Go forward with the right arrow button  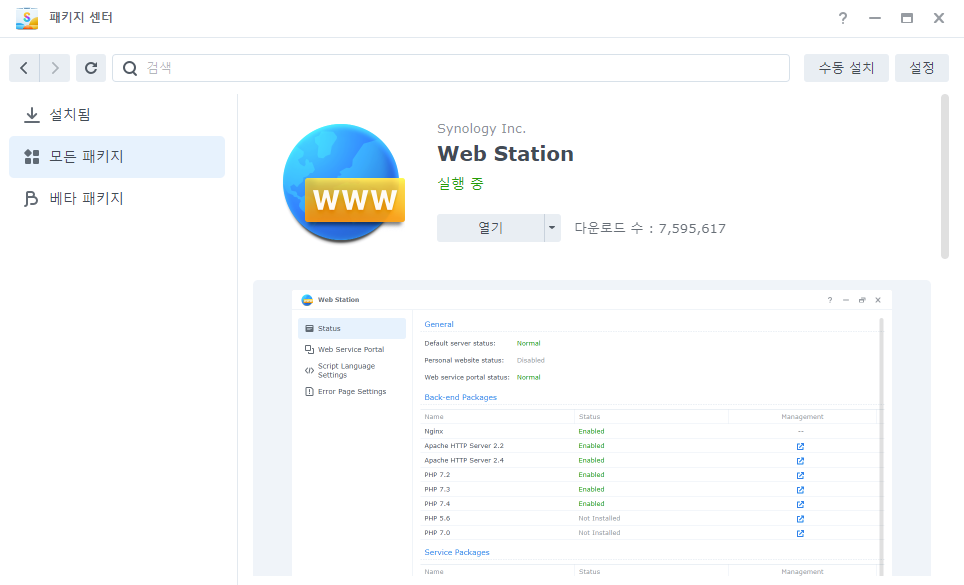tap(55, 68)
